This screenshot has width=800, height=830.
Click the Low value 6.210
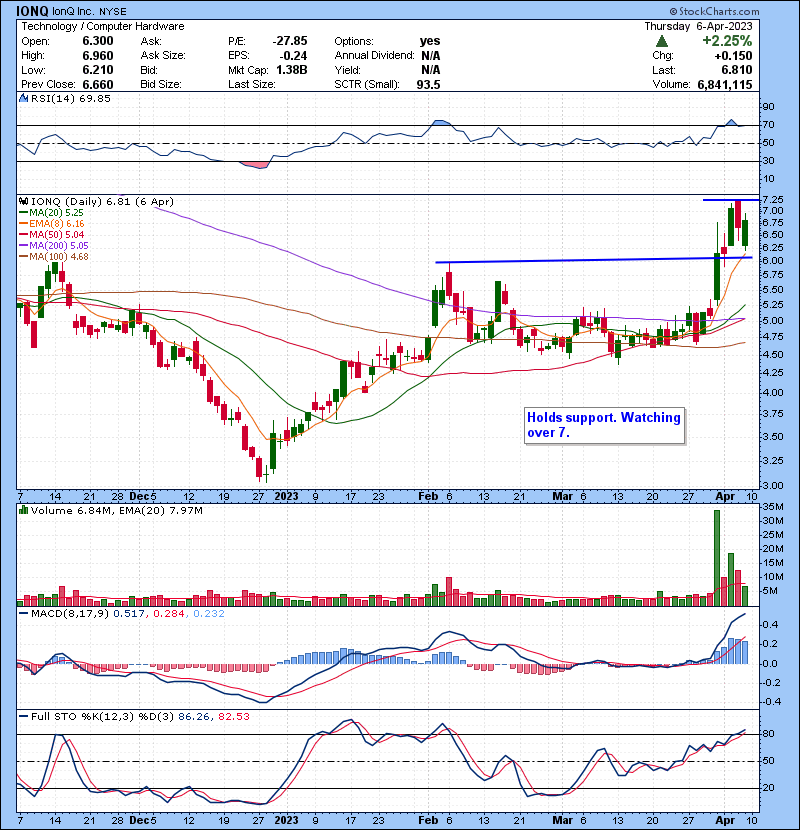(x=98, y=70)
